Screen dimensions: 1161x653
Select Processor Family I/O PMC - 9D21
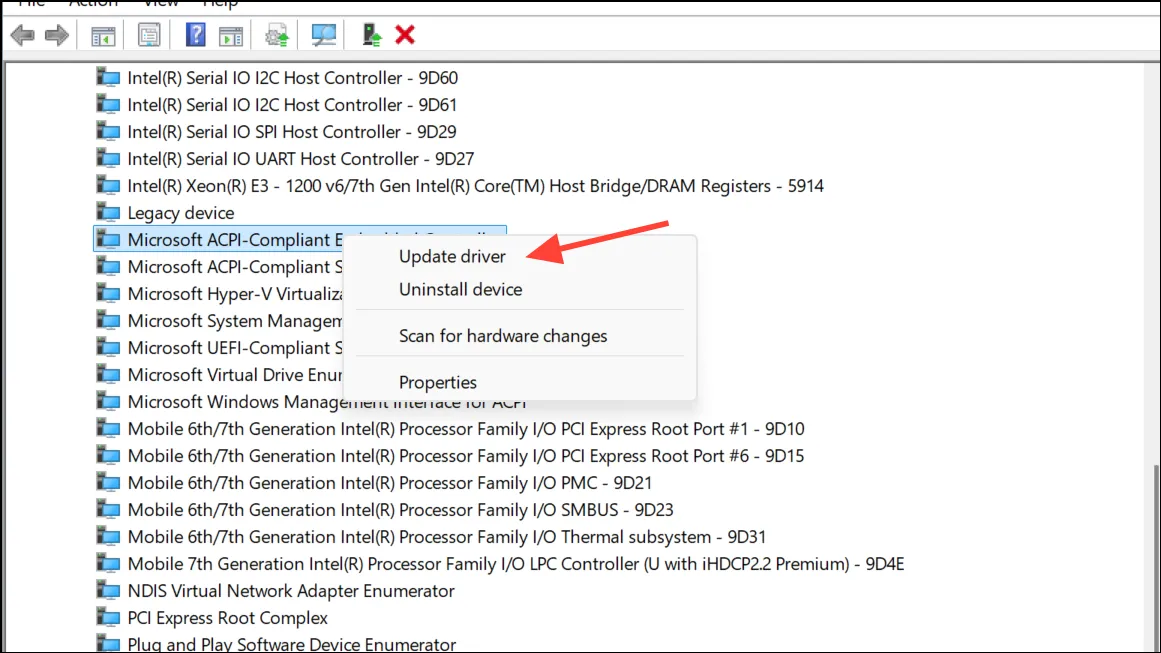point(389,483)
